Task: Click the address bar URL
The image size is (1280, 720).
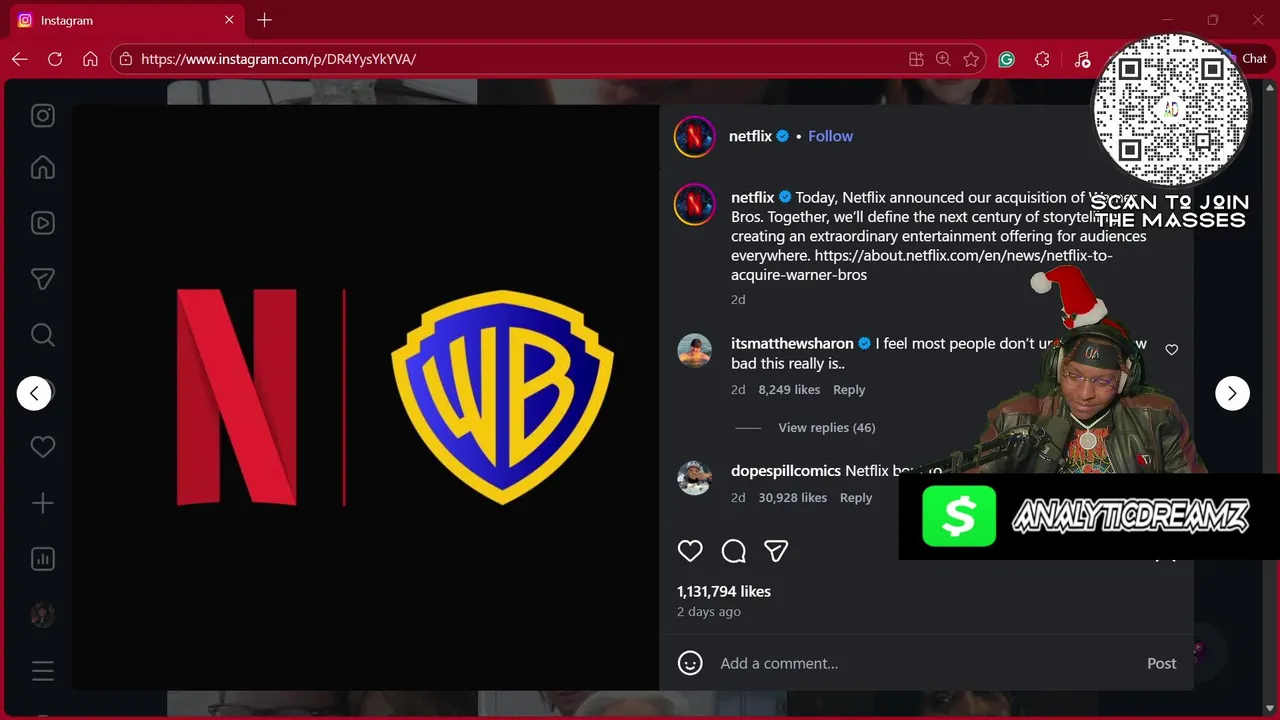Action: pyautogui.click(x=278, y=59)
